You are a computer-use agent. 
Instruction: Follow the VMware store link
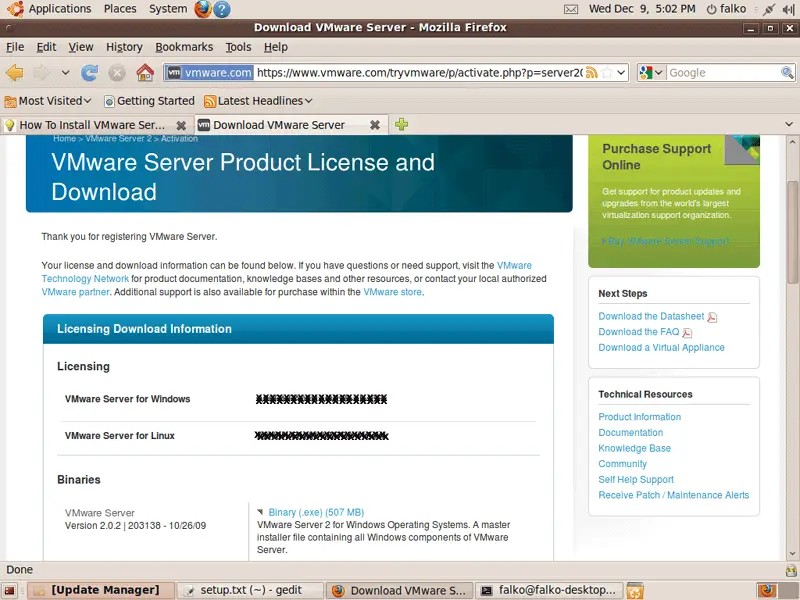(392, 292)
